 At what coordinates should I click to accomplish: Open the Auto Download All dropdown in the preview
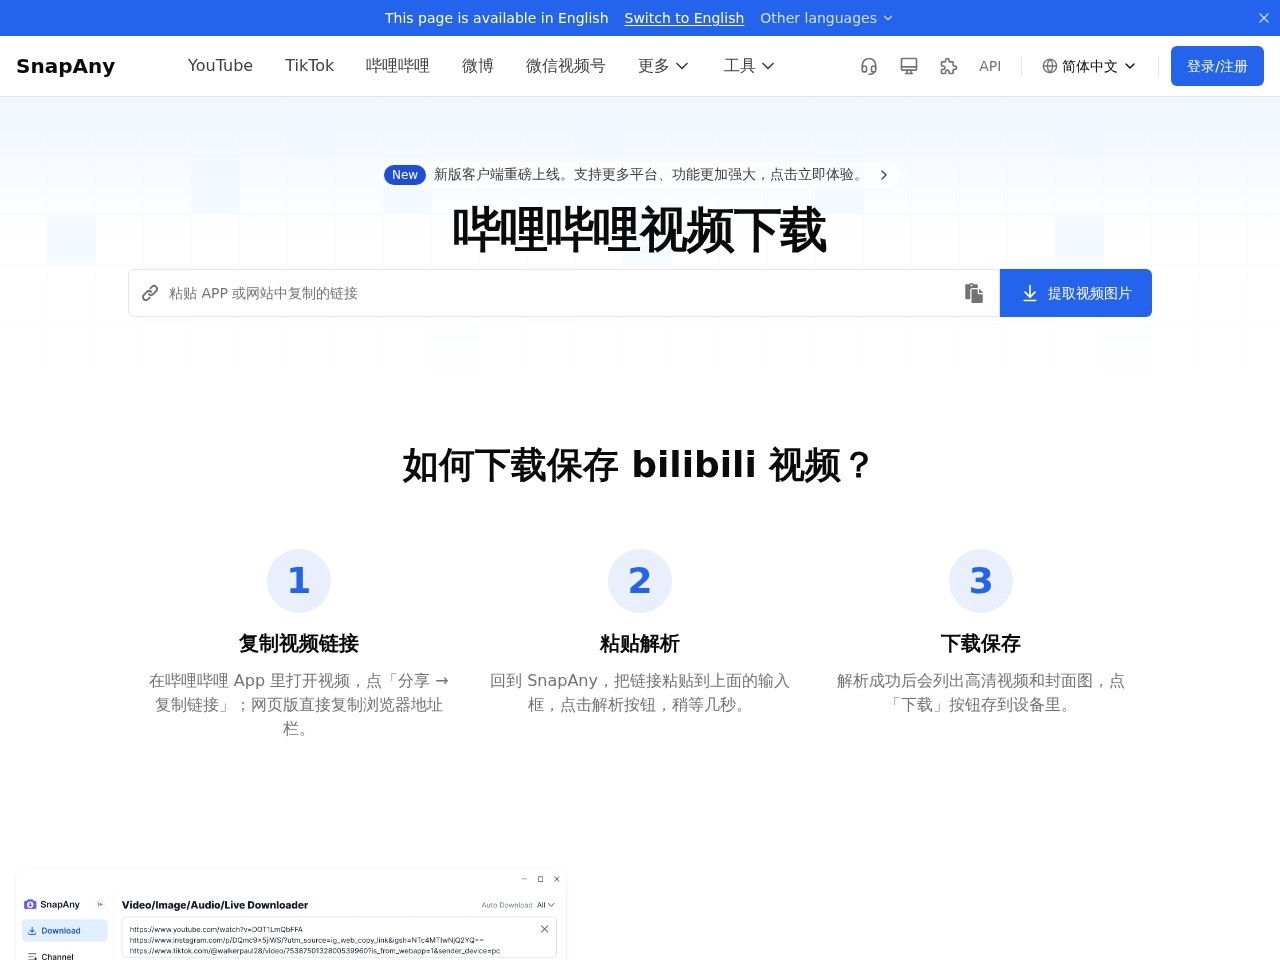click(x=546, y=905)
